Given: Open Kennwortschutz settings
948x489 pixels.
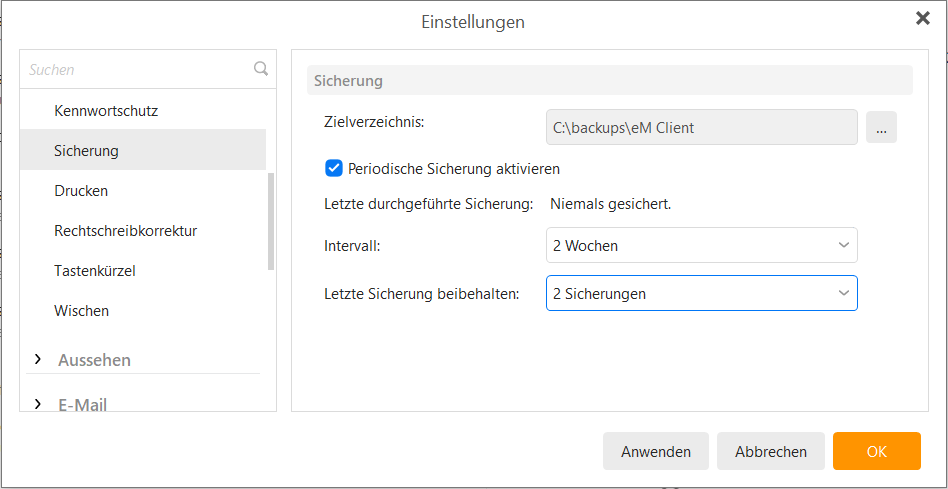Looking at the screenshot, I should [143, 111].
